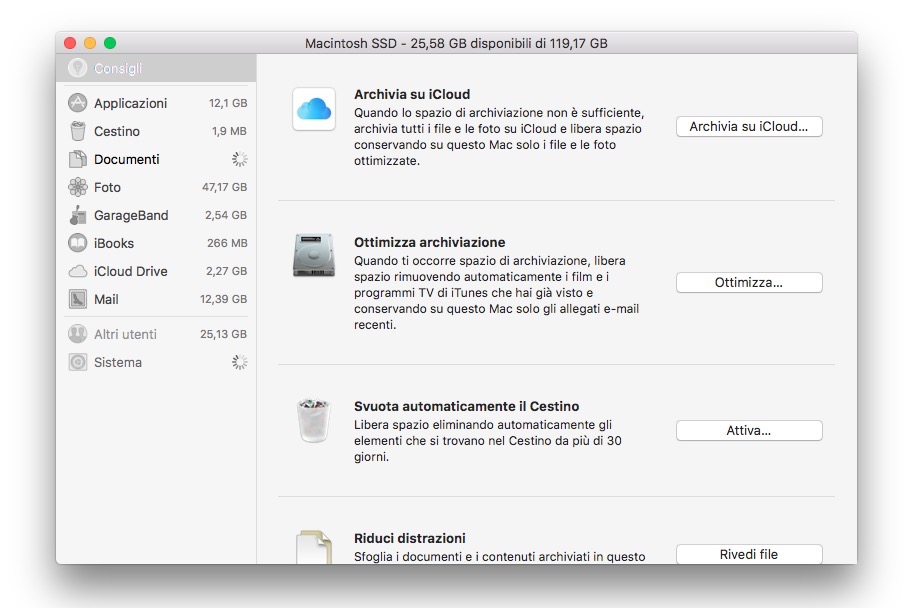Viewport: 913px width, 608px height.
Task: Click the Macintosh SSD window title
Action: click(456, 43)
